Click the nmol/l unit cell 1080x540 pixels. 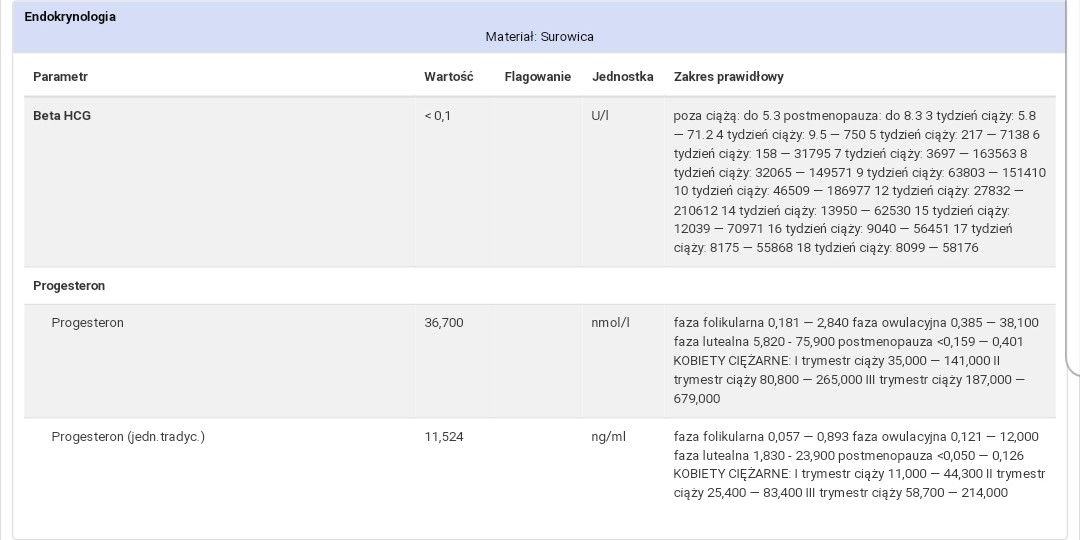[610, 323]
